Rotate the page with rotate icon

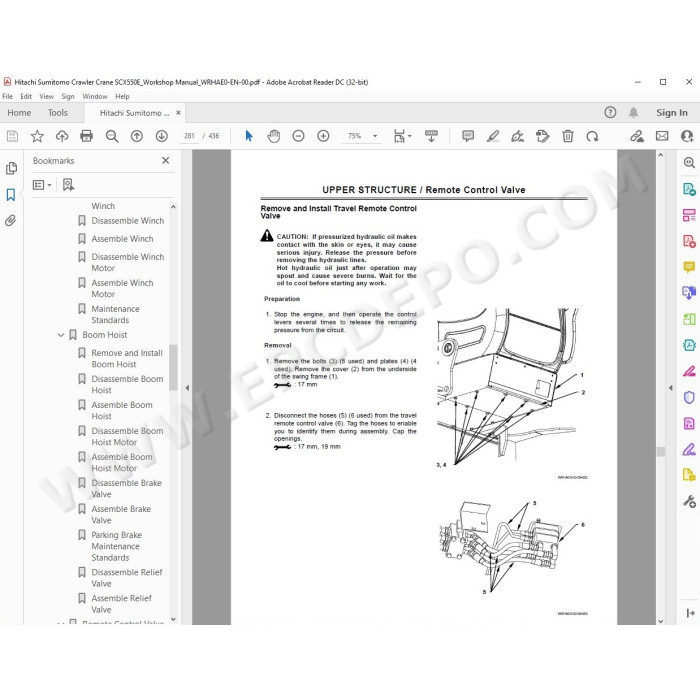[x=592, y=136]
